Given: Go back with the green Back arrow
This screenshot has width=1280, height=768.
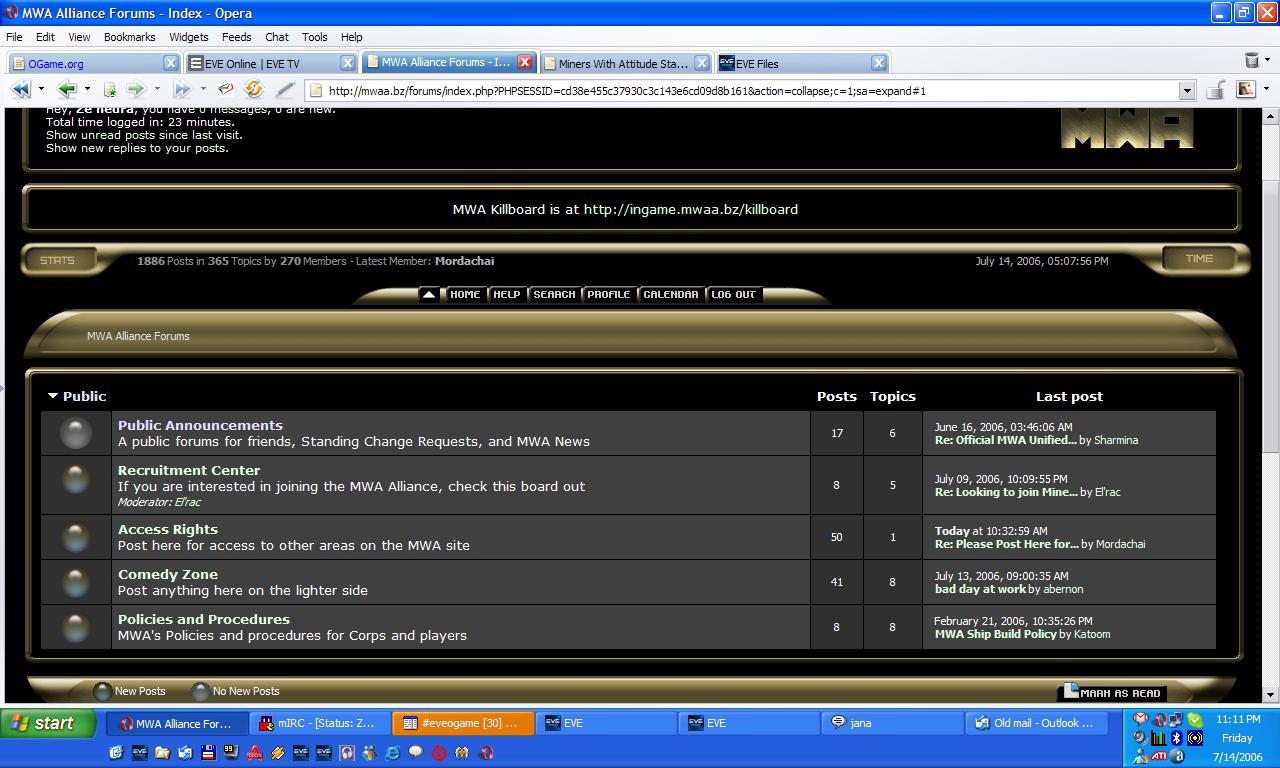Looking at the screenshot, I should pos(67,90).
